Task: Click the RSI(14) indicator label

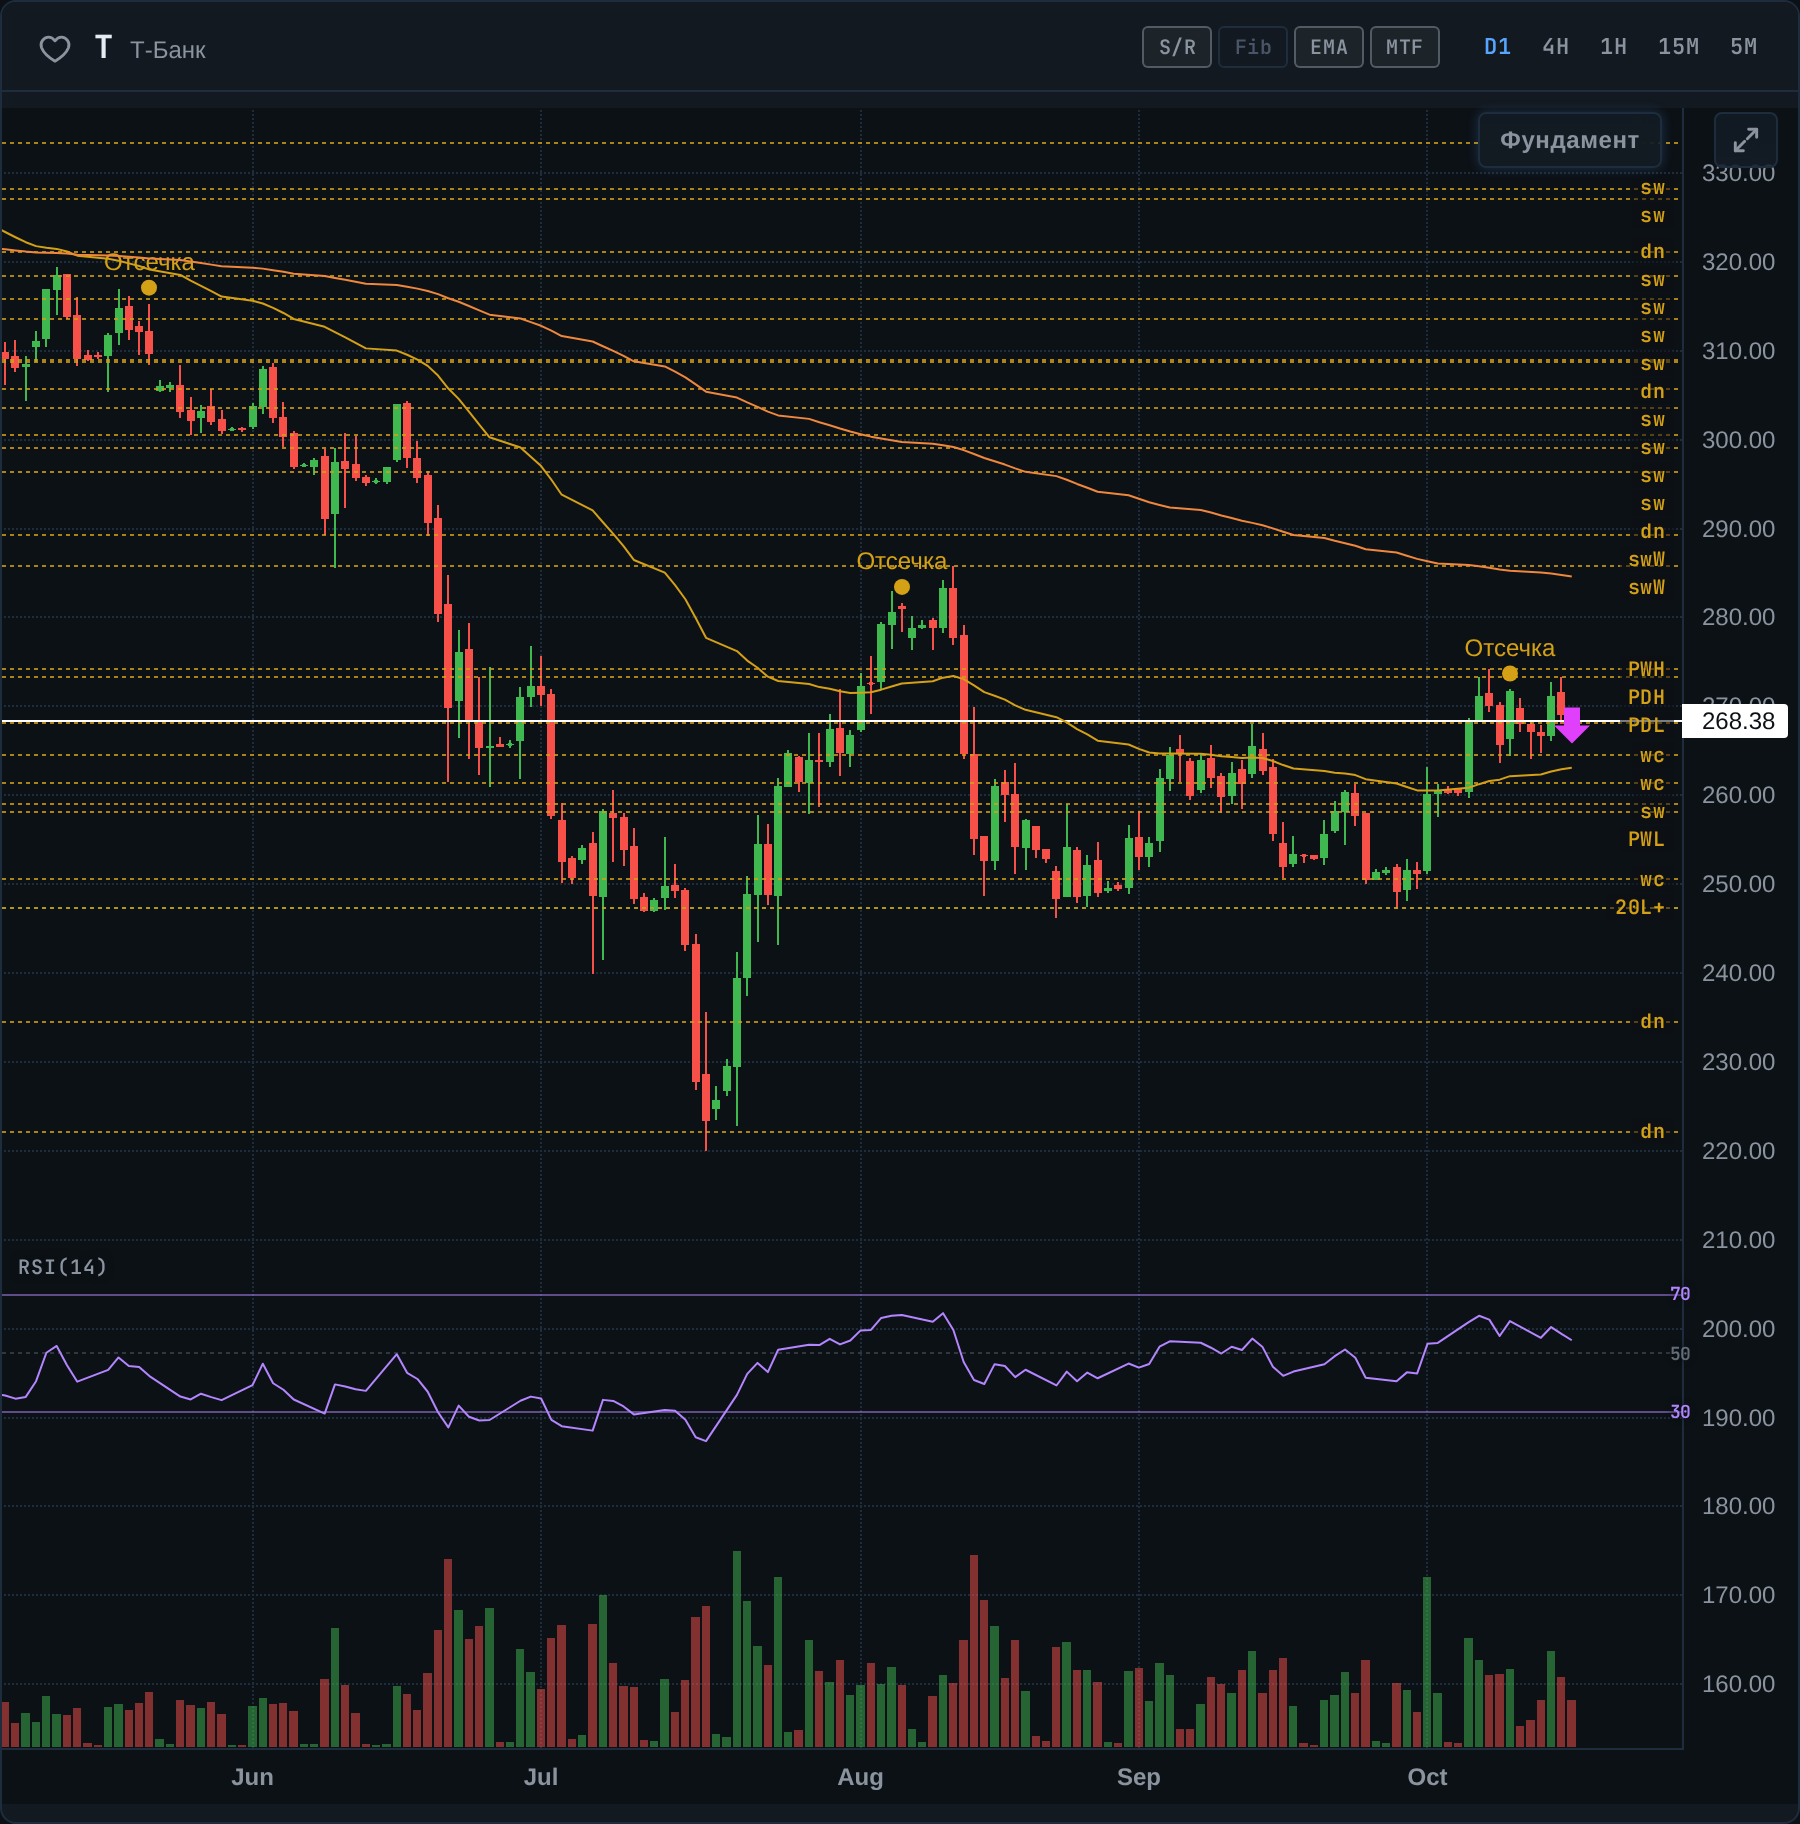Action: [x=62, y=1267]
